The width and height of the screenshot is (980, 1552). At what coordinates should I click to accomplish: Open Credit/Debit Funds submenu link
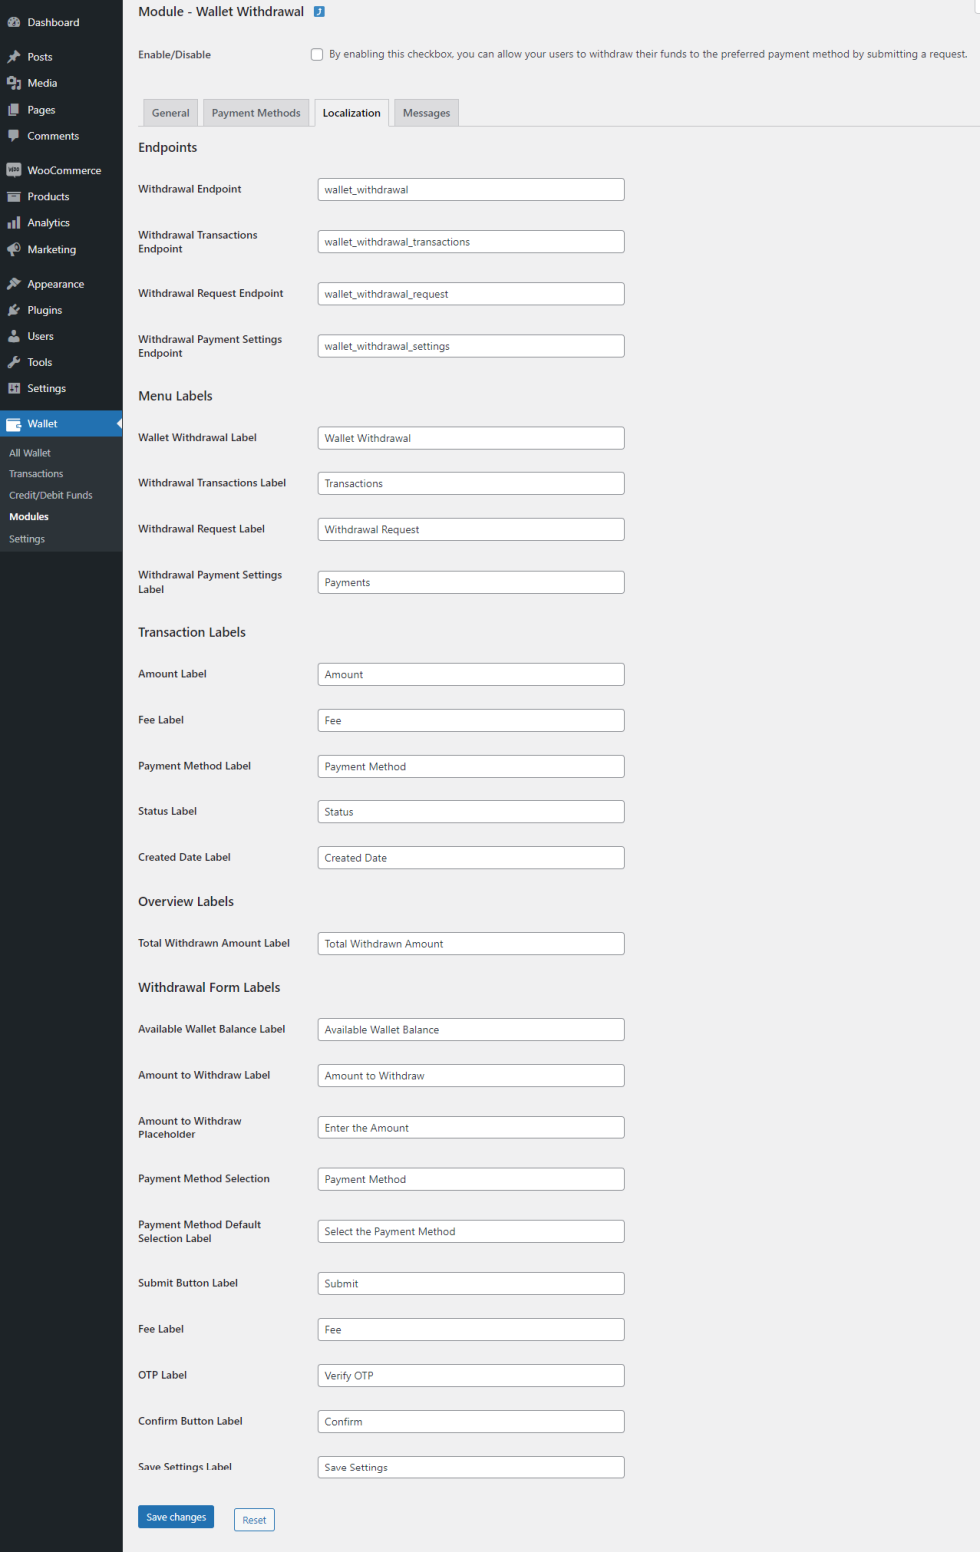[x=51, y=495]
